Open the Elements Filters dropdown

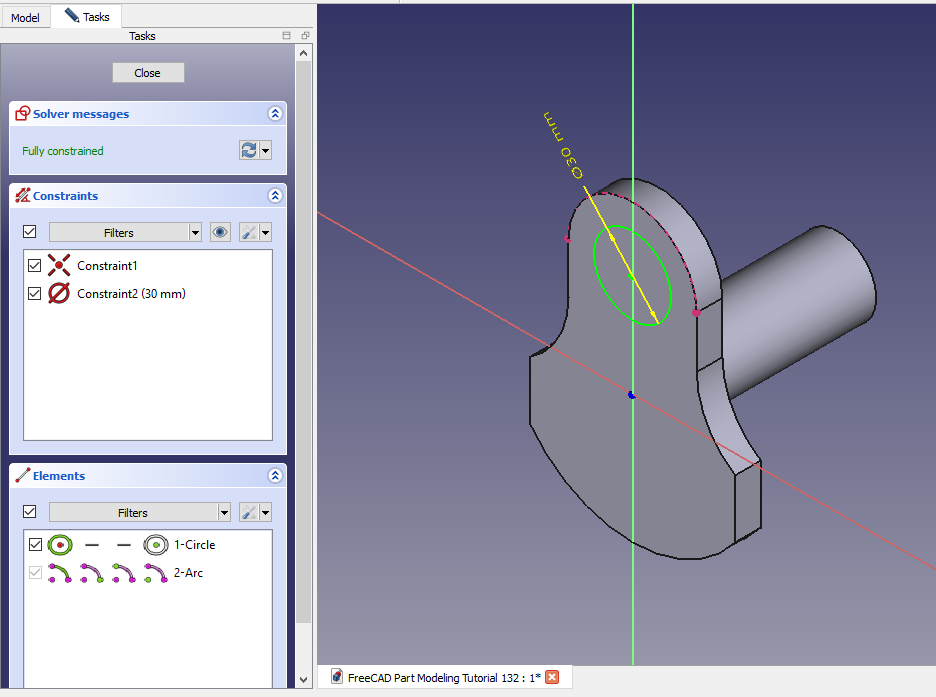pyautogui.click(x=139, y=512)
